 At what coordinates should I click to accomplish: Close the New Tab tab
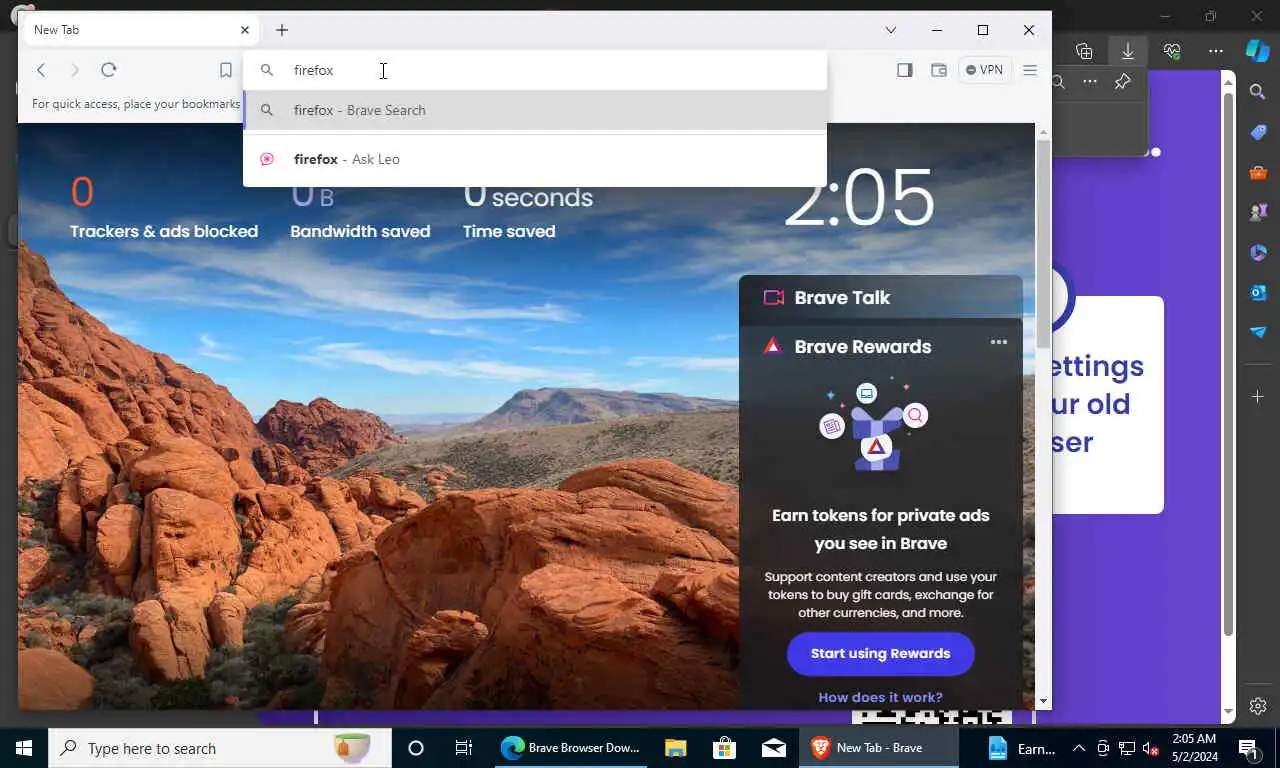point(245,30)
